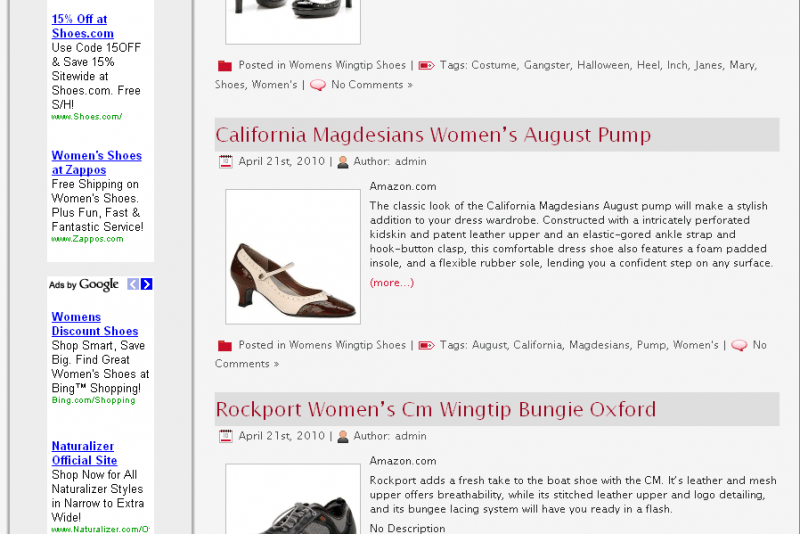Click the Inch tag
Image resolution: width=800 pixels, height=534 pixels.
coord(677,65)
